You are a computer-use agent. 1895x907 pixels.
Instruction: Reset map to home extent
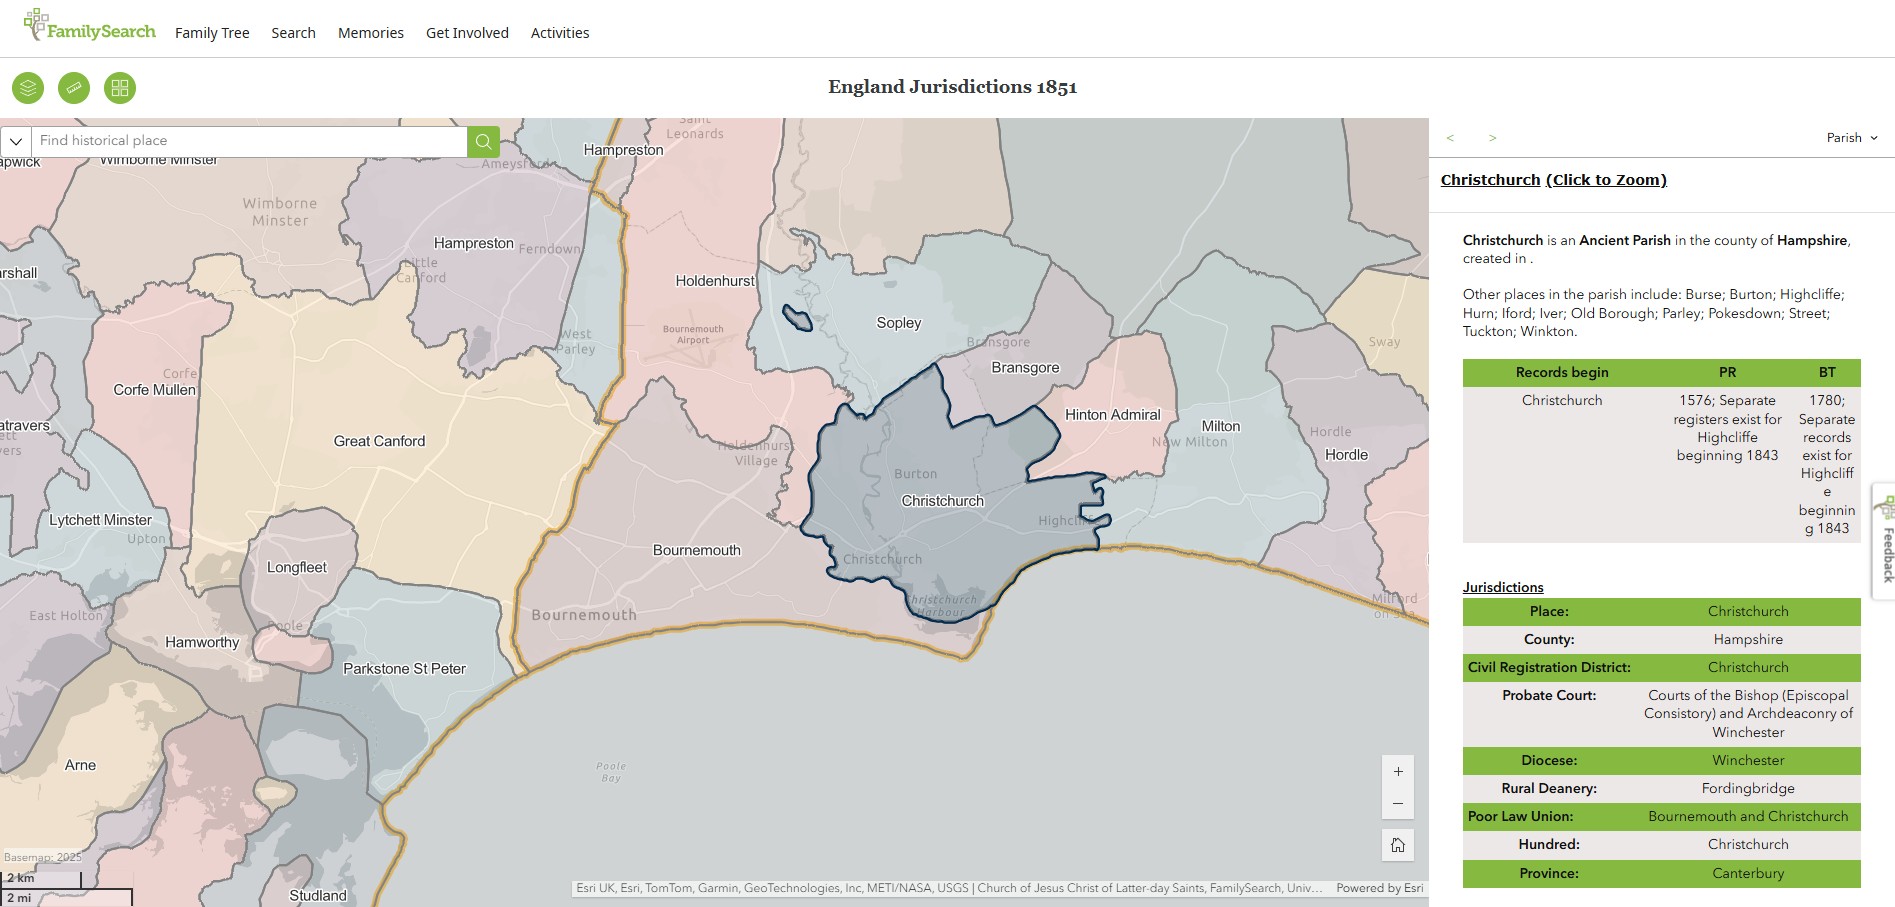click(x=1398, y=845)
